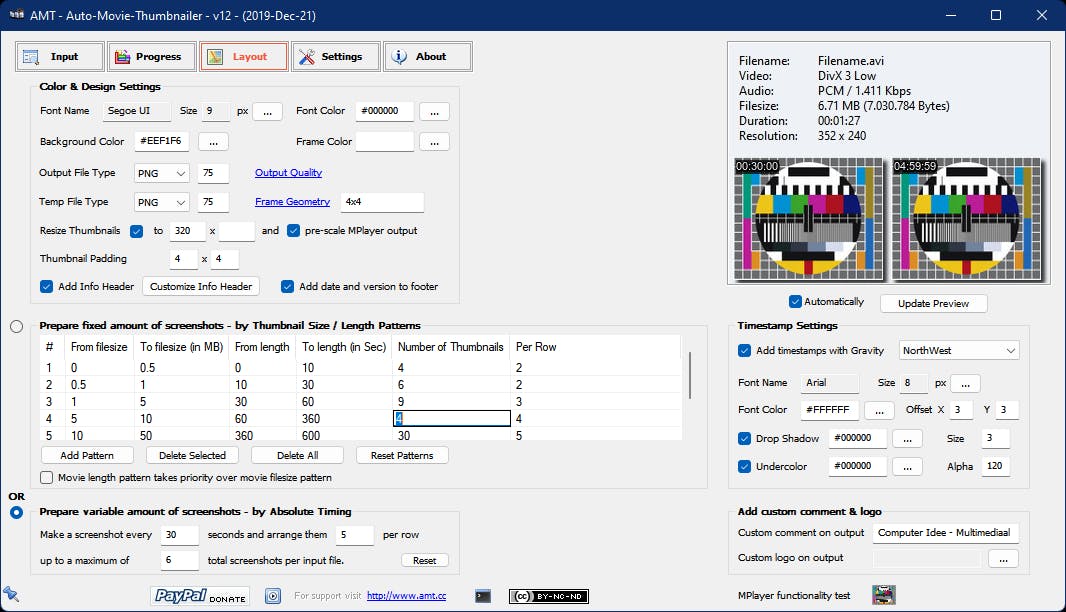Click the empty resize height field
Viewport: 1066px width, 612px height.
point(237,231)
